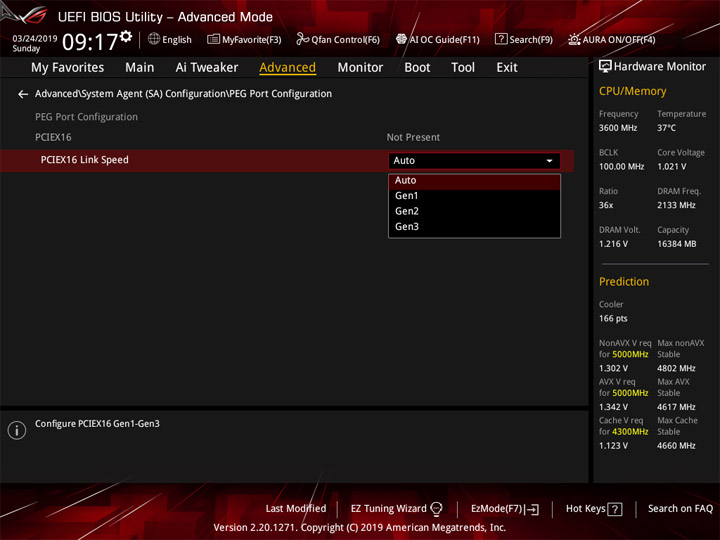The image size is (720, 540).
Task: Click Search on FAQ link
Action: coord(680,509)
